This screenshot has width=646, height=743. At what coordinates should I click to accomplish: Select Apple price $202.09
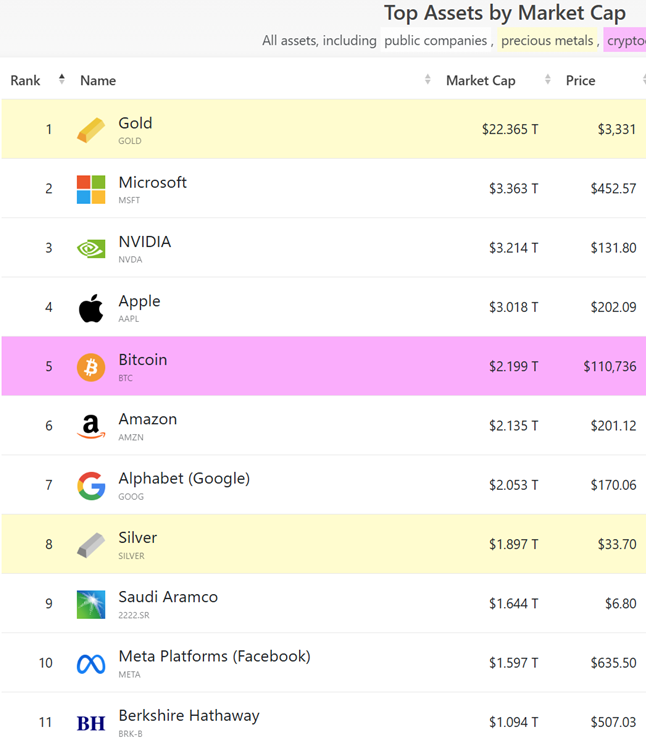pyautogui.click(x=613, y=307)
